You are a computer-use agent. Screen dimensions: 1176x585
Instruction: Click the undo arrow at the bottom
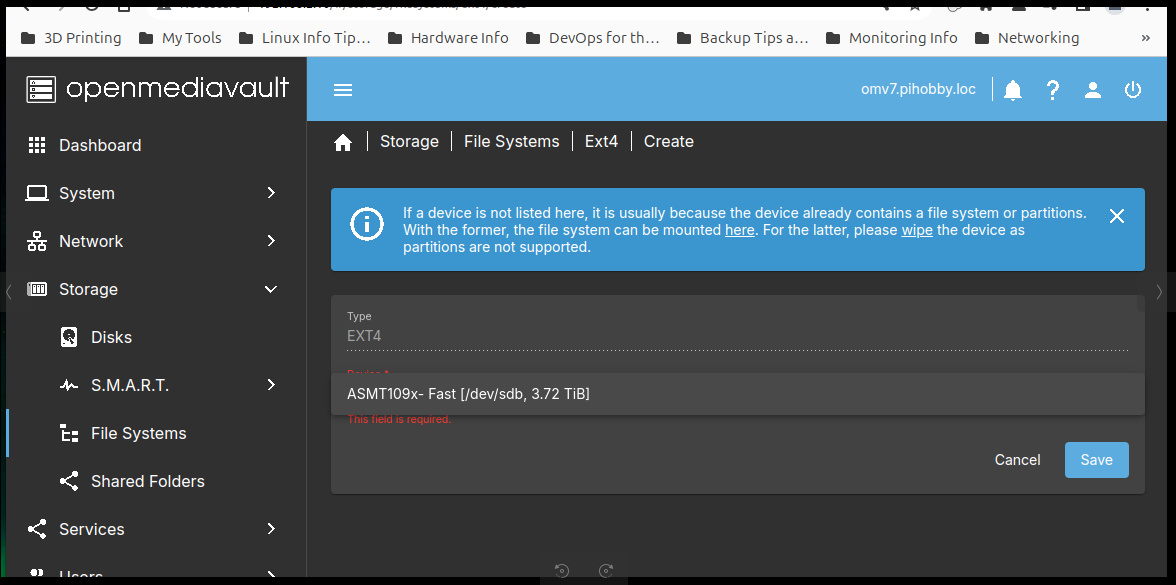point(561,570)
